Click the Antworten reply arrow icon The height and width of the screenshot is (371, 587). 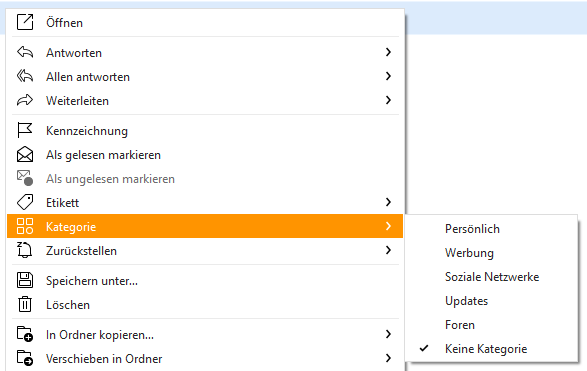pos(25,52)
